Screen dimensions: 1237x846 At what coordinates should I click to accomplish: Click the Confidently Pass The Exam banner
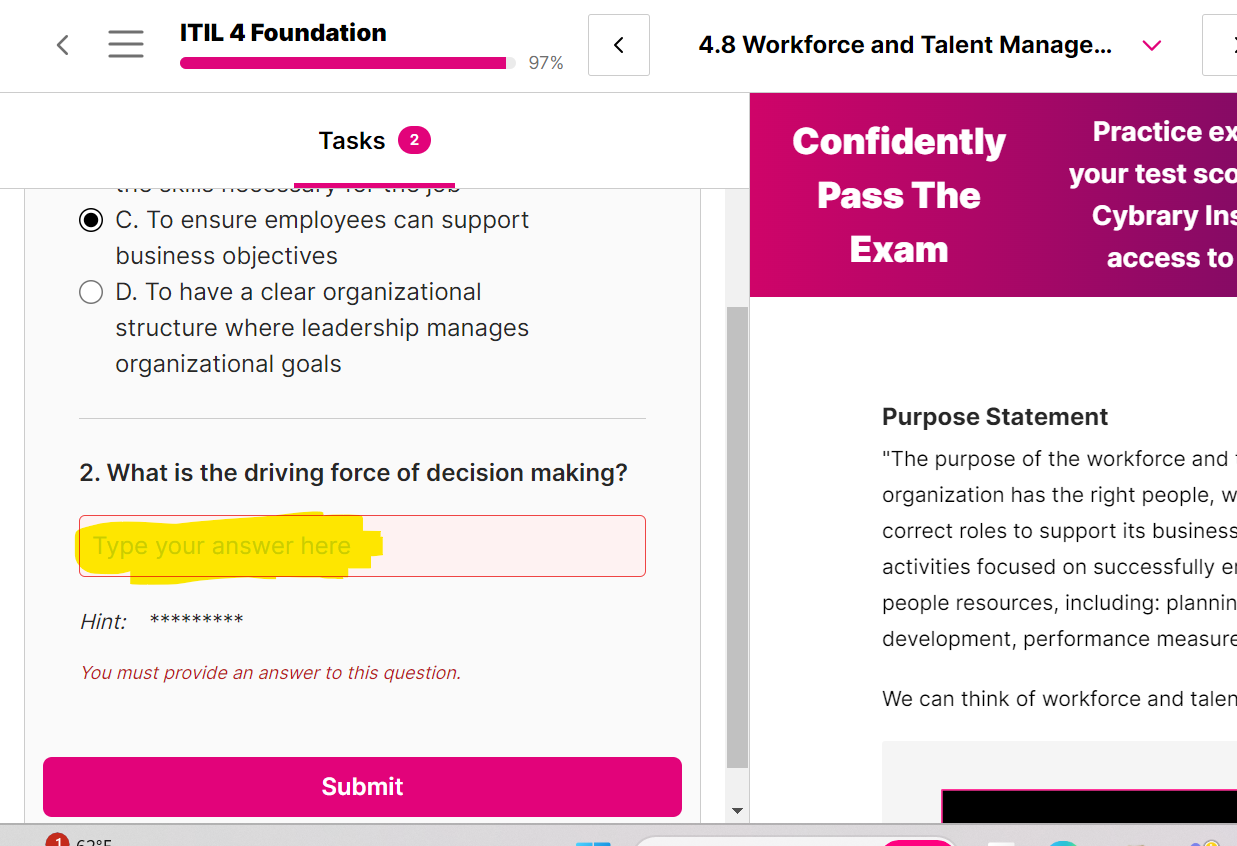(x=898, y=195)
